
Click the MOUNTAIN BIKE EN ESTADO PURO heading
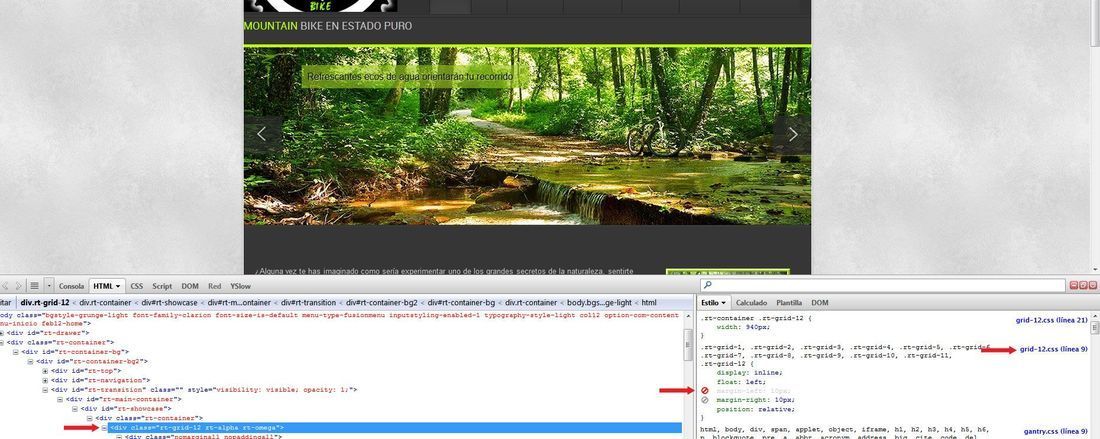328,26
